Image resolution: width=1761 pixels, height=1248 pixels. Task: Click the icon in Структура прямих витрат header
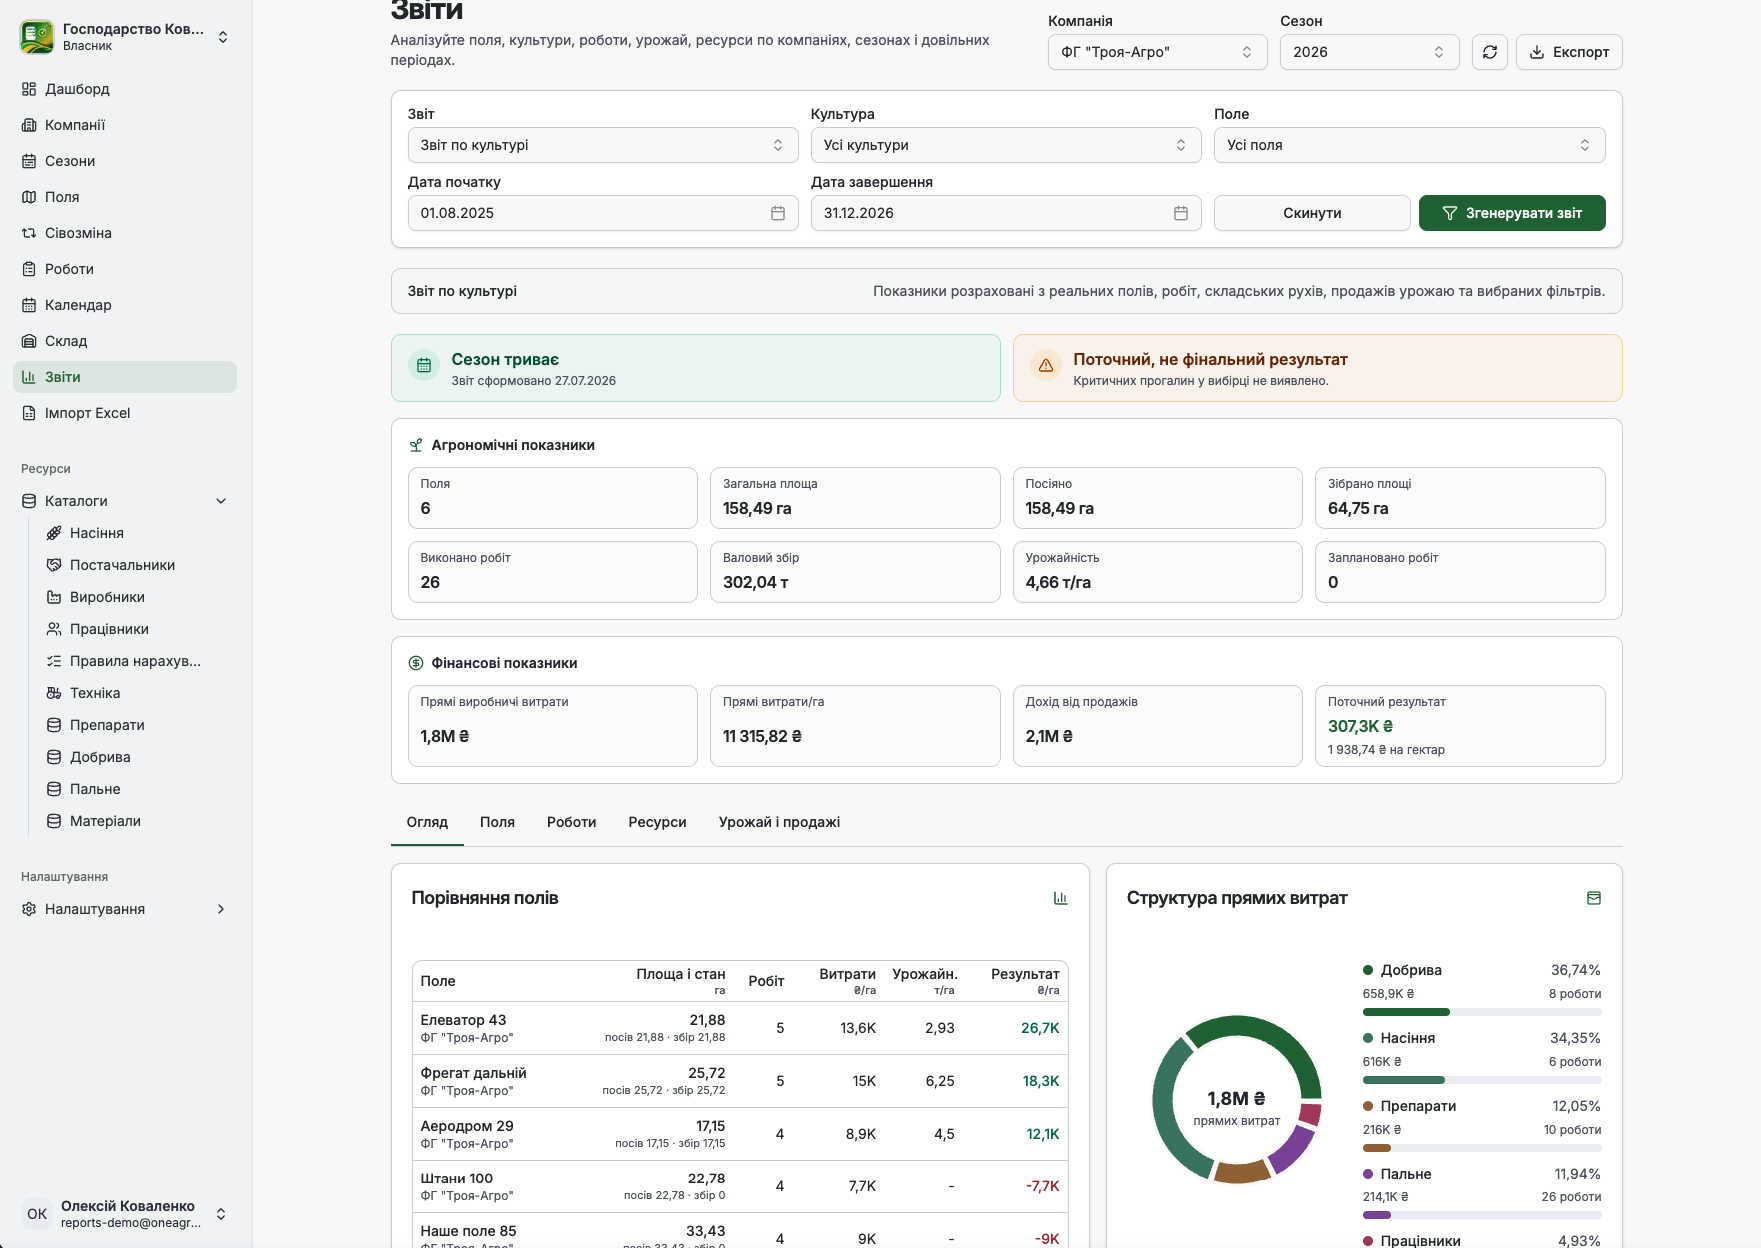pos(1594,898)
